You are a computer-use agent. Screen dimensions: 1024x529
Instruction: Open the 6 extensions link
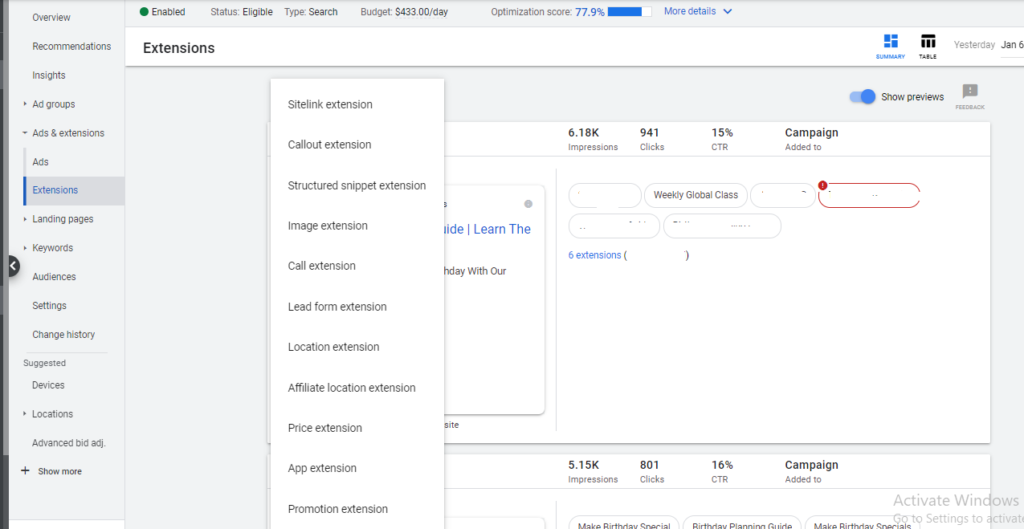594,255
